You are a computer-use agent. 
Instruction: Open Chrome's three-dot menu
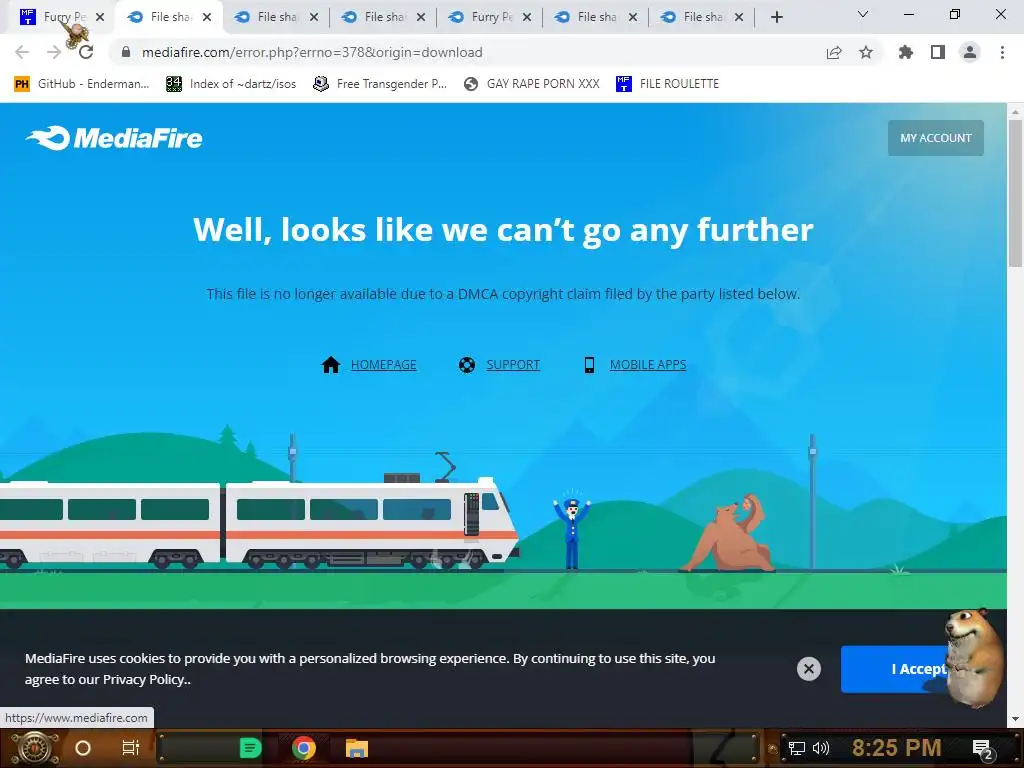tap(1002, 52)
